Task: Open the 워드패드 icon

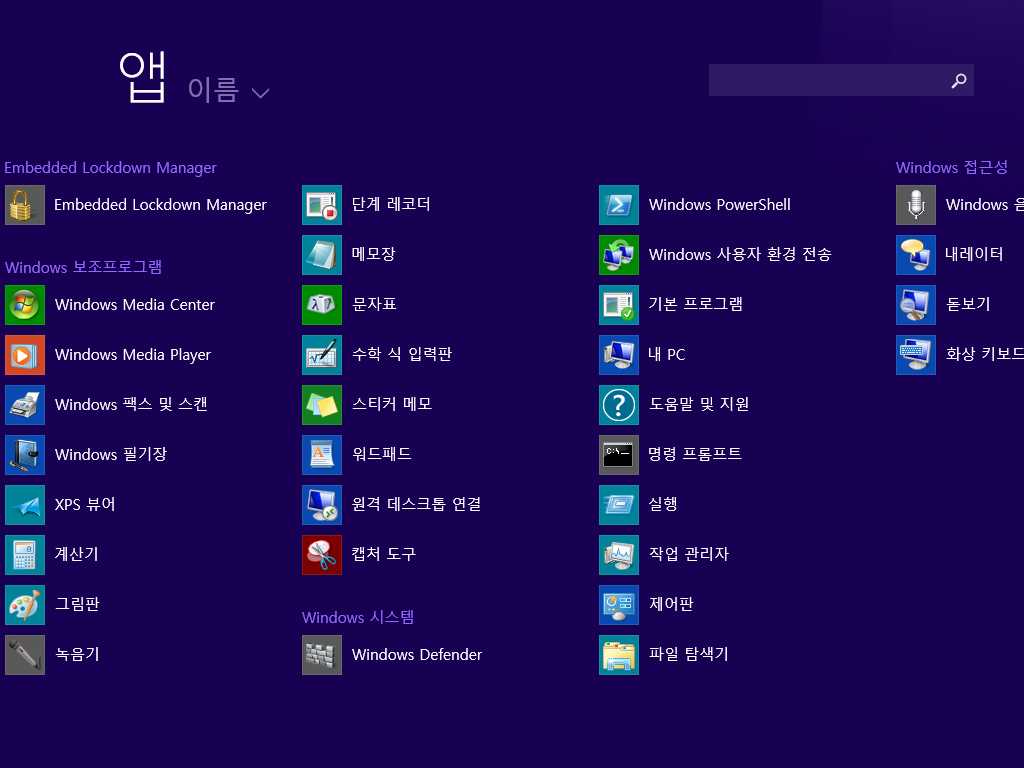Action: tap(322, 455)
